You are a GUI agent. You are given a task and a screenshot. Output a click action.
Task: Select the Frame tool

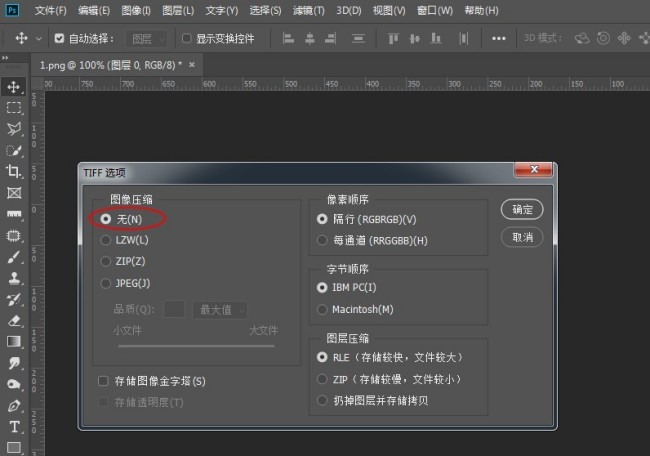point(14,193)
